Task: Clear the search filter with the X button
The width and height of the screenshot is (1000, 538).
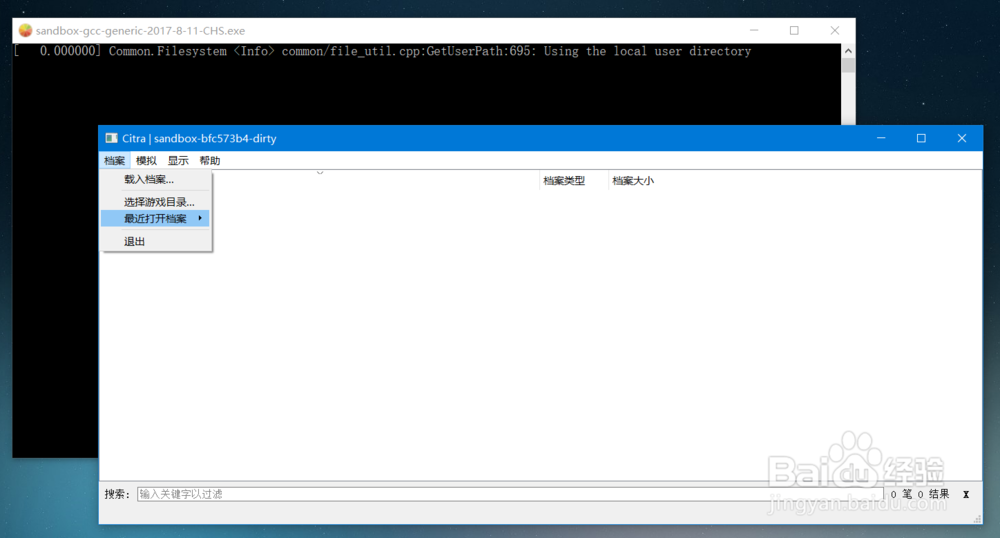Action: tap(966, 495)
